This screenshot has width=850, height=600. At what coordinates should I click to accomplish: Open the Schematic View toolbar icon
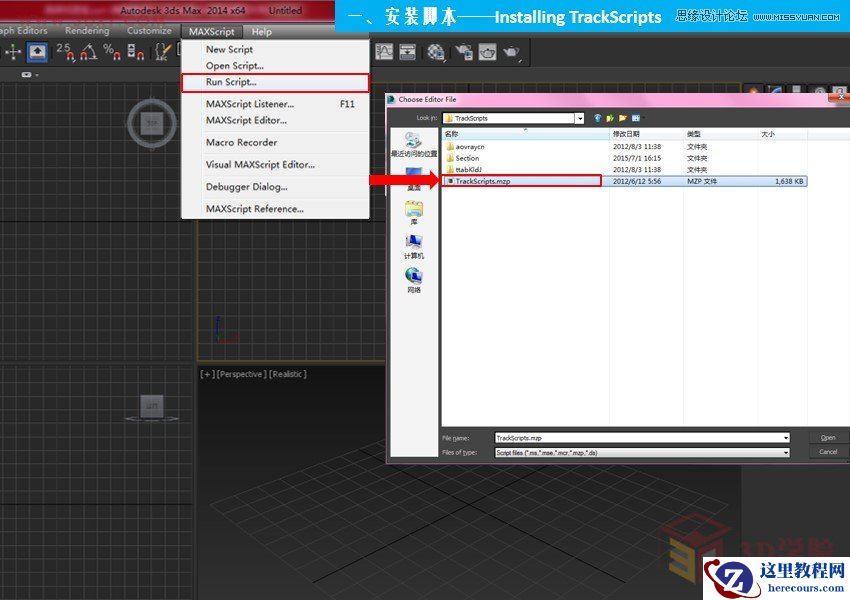coord(407,52)
